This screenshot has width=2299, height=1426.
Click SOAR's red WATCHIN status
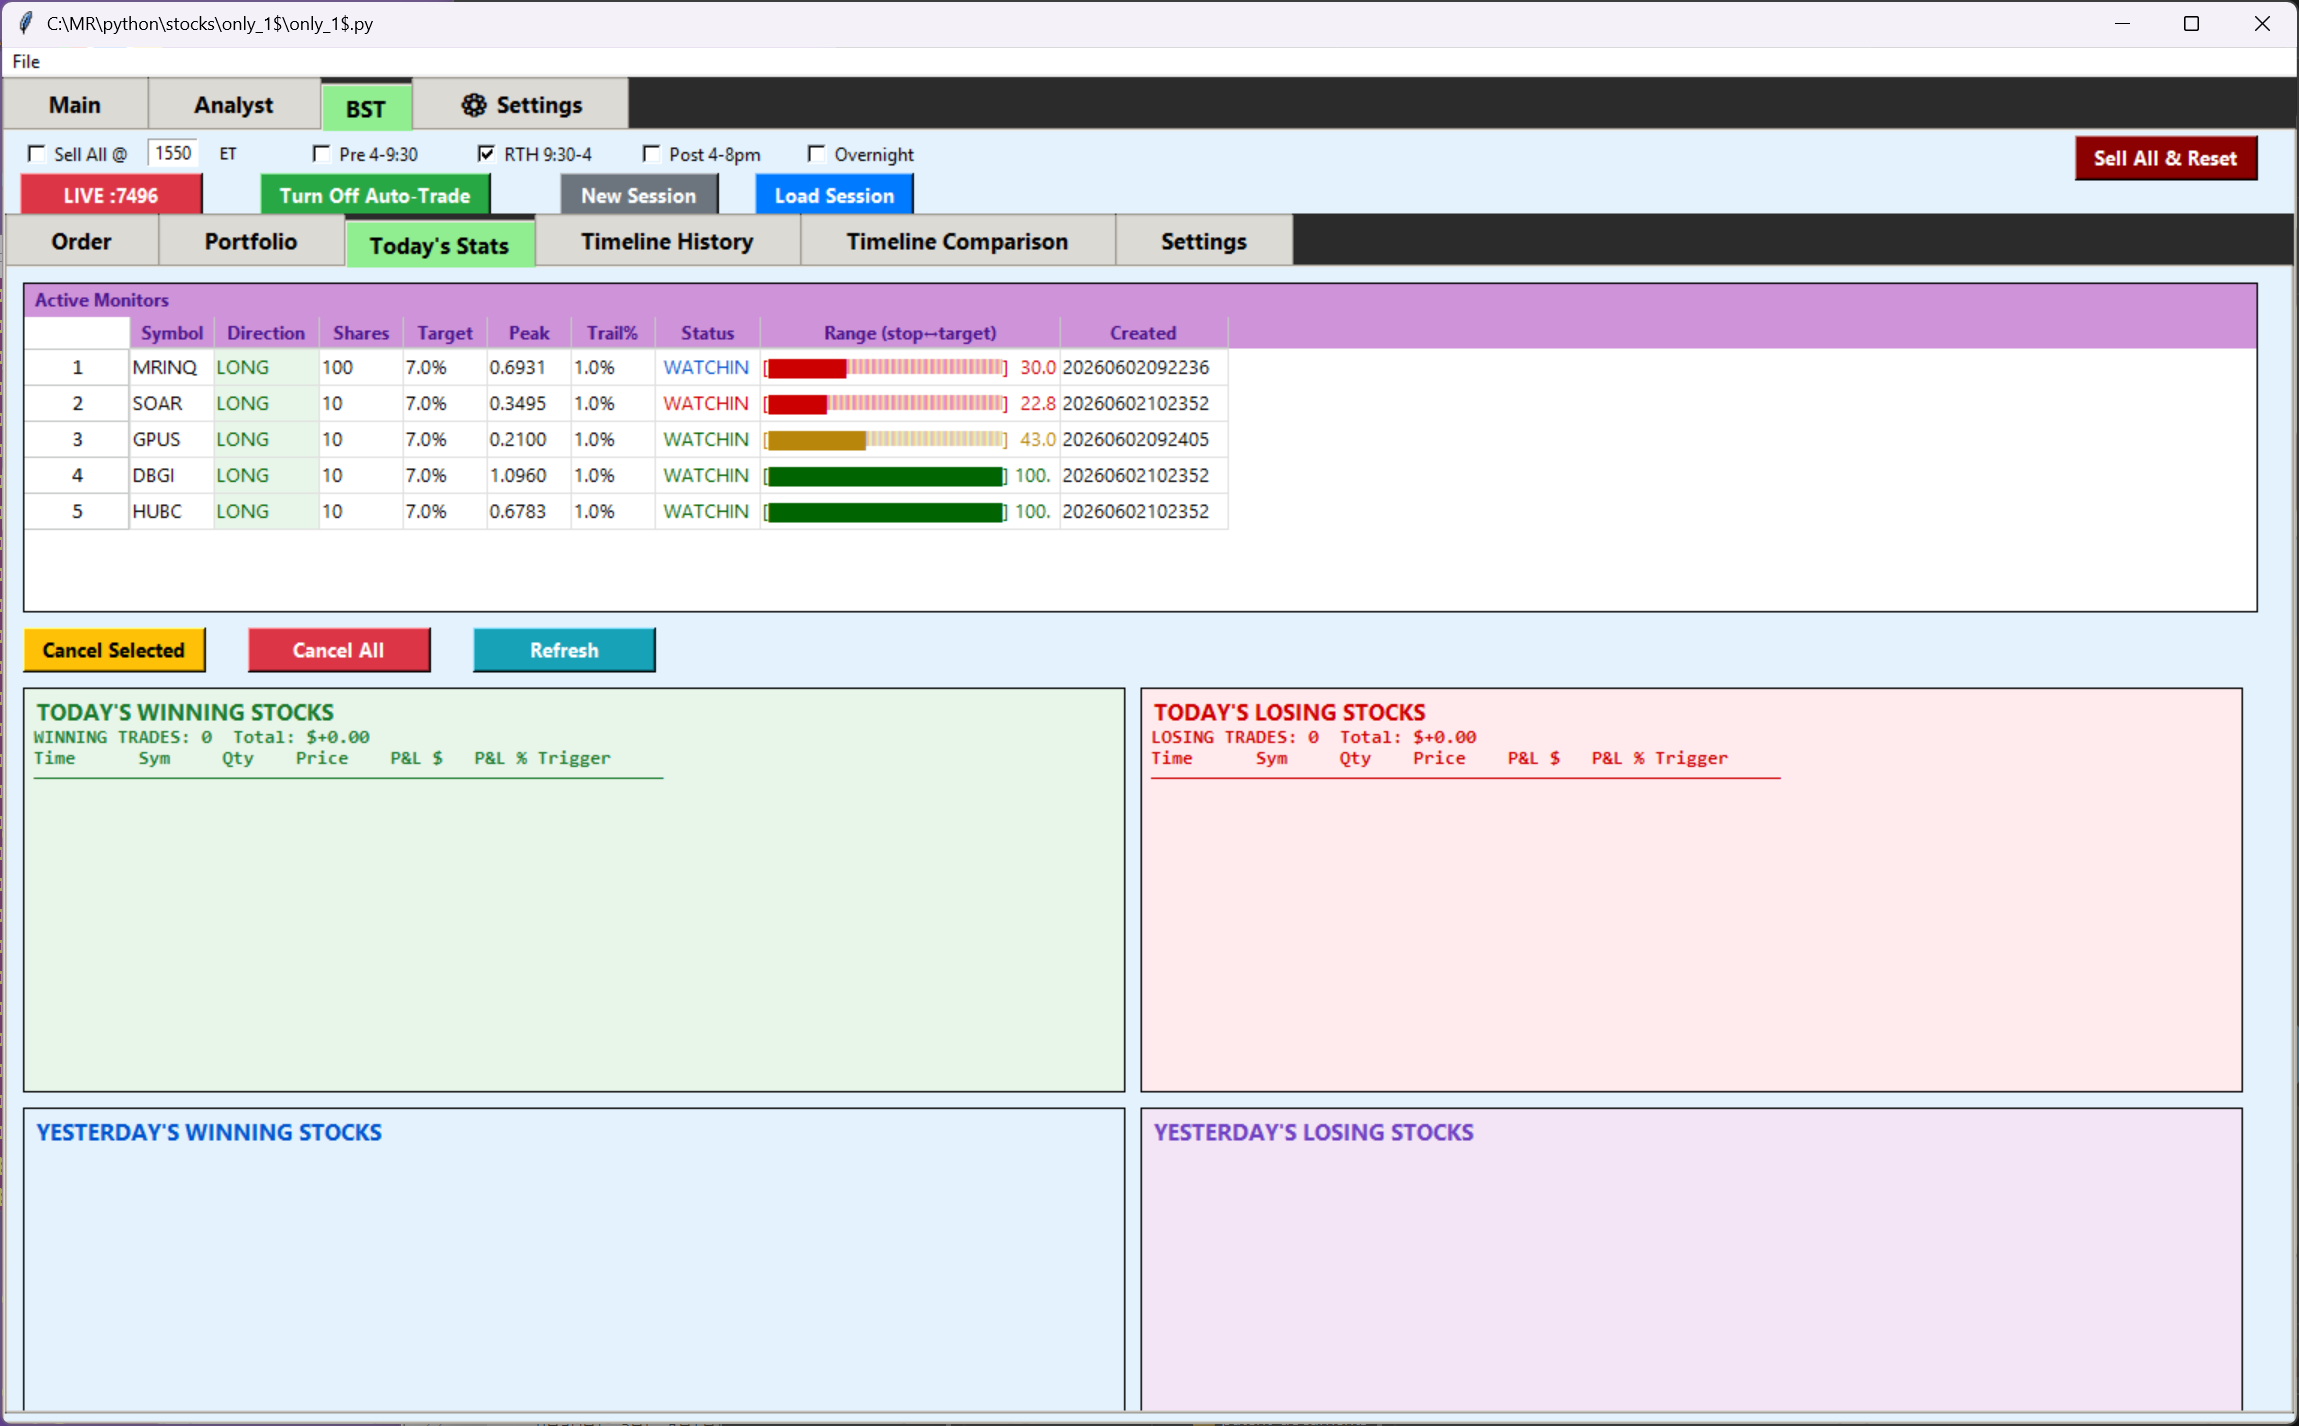tap(706, 403)
